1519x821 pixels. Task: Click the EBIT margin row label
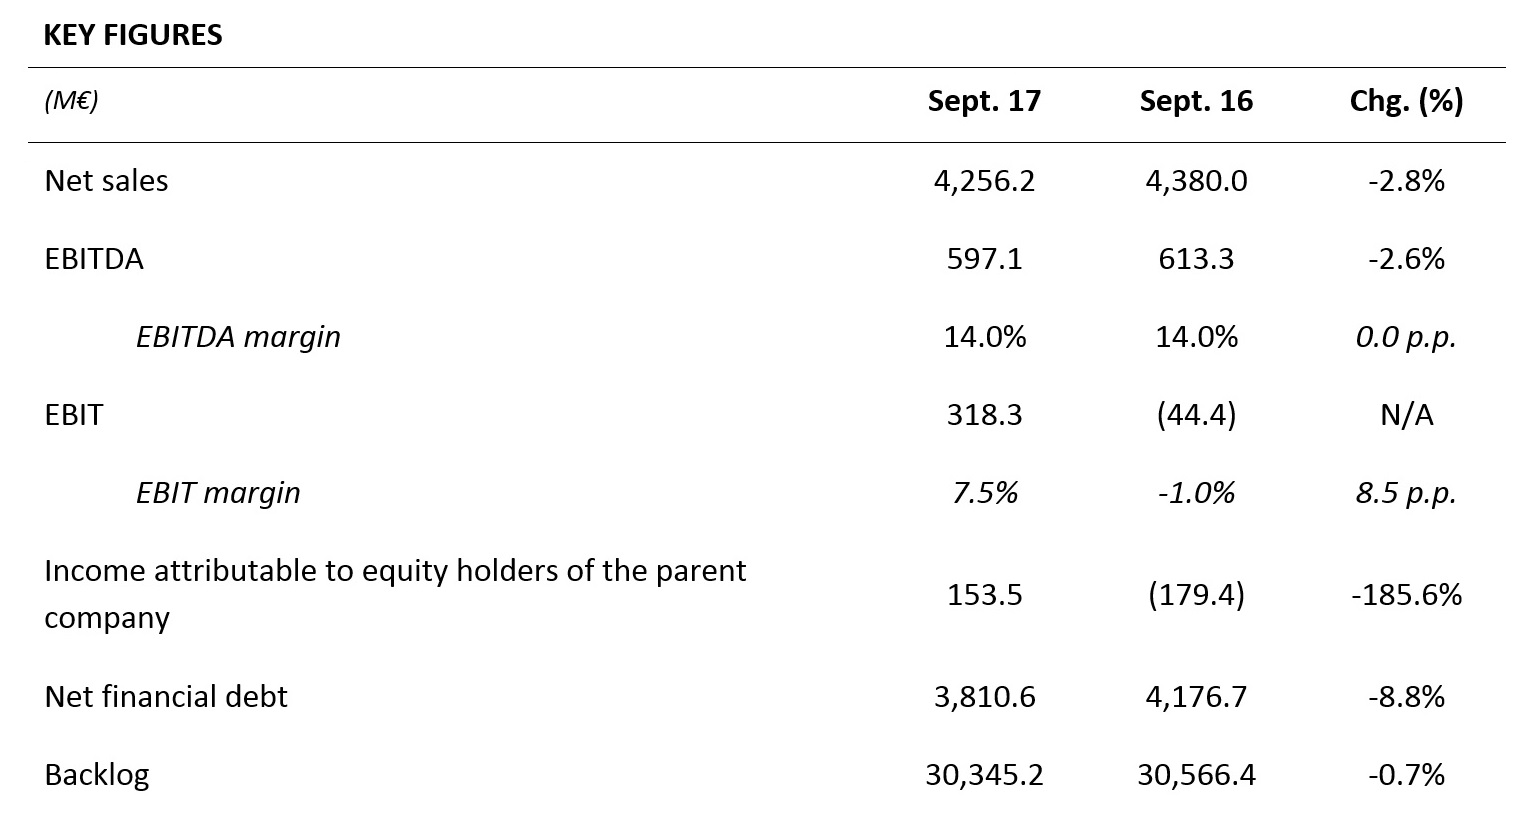click(218, 493)
